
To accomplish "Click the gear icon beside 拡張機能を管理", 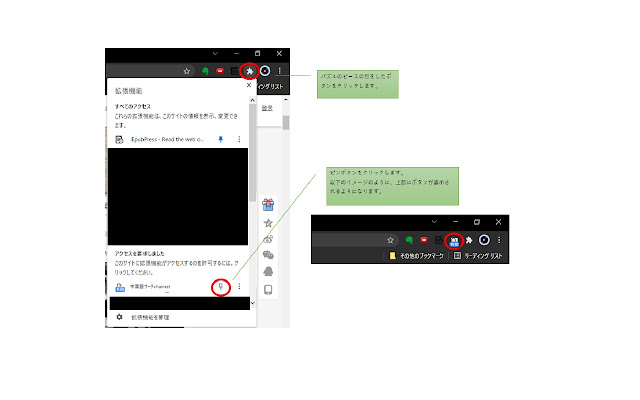I will coord(119,317).
